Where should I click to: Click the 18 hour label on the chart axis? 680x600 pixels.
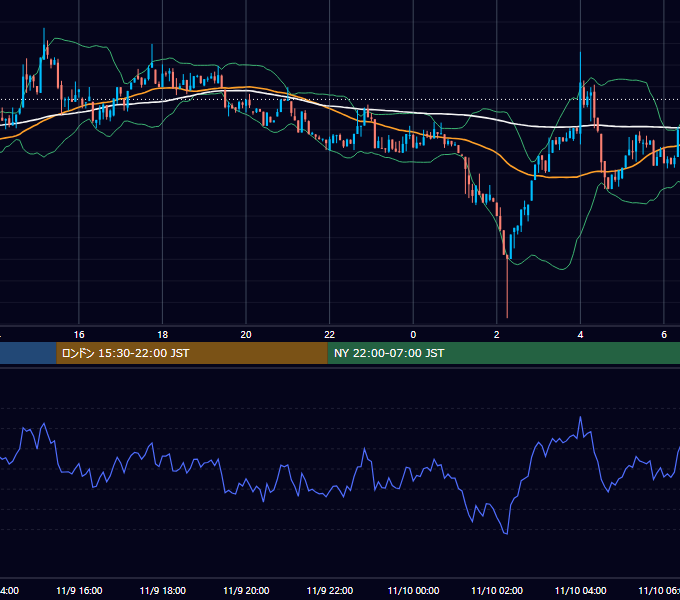point(163,335)
